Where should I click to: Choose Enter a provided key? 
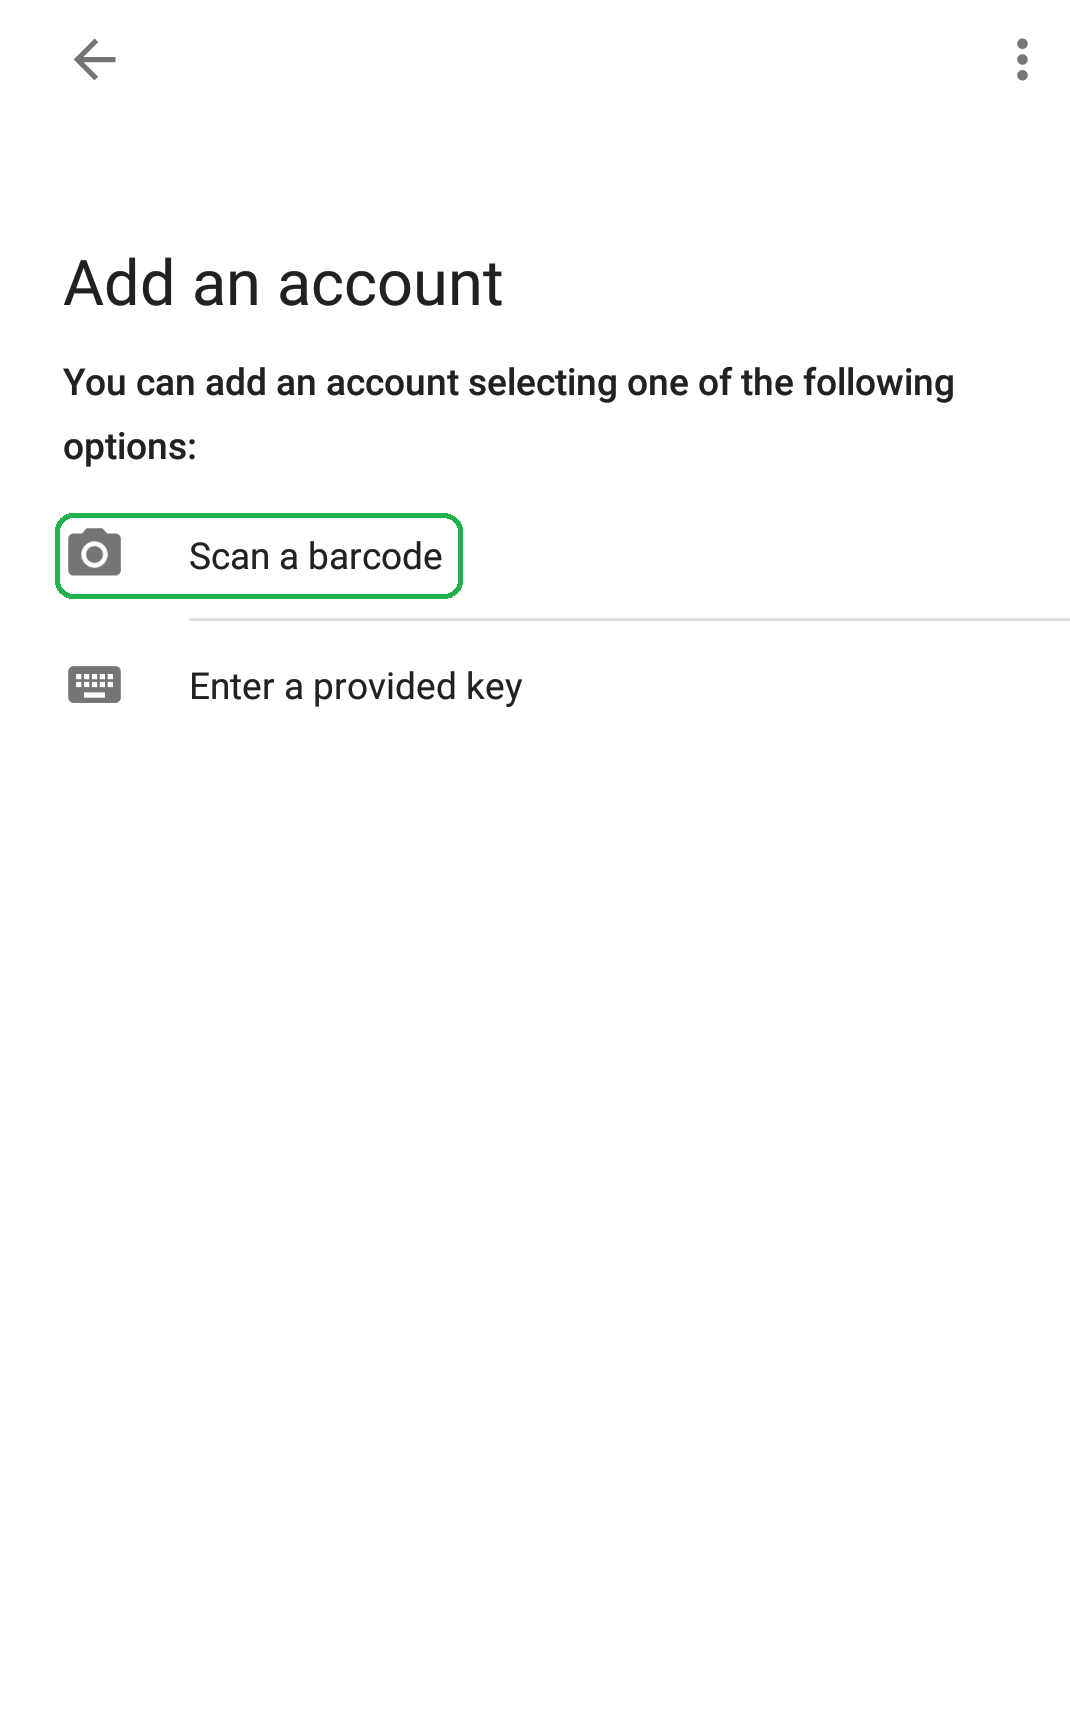[355, 687]
